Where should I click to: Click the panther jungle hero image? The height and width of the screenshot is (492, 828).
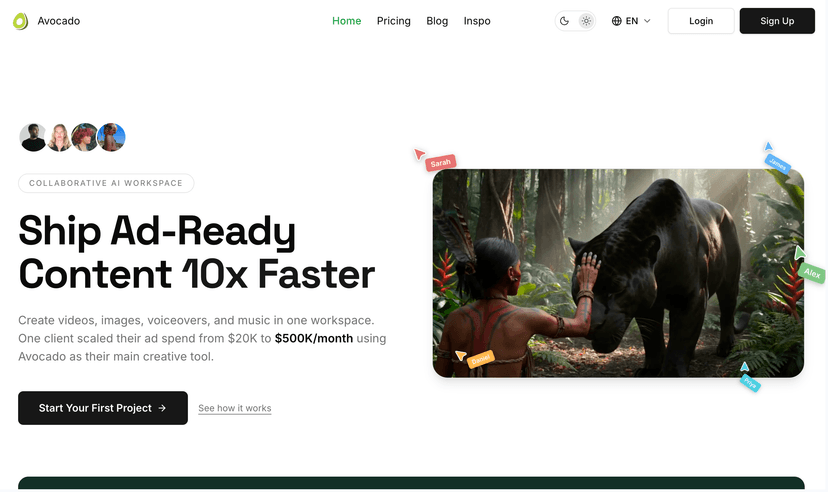[x=618, y=273]
